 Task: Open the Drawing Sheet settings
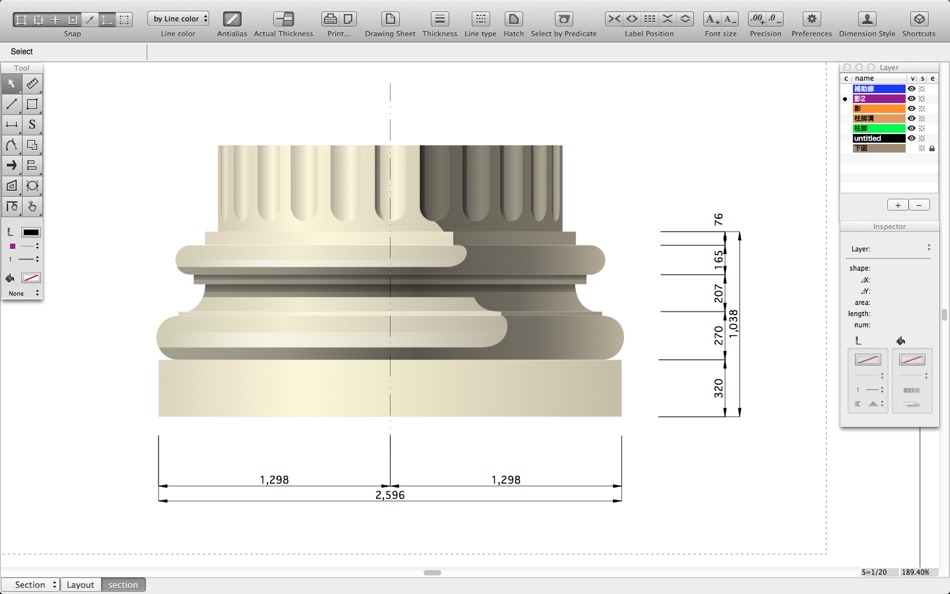[x=390, y=19]
